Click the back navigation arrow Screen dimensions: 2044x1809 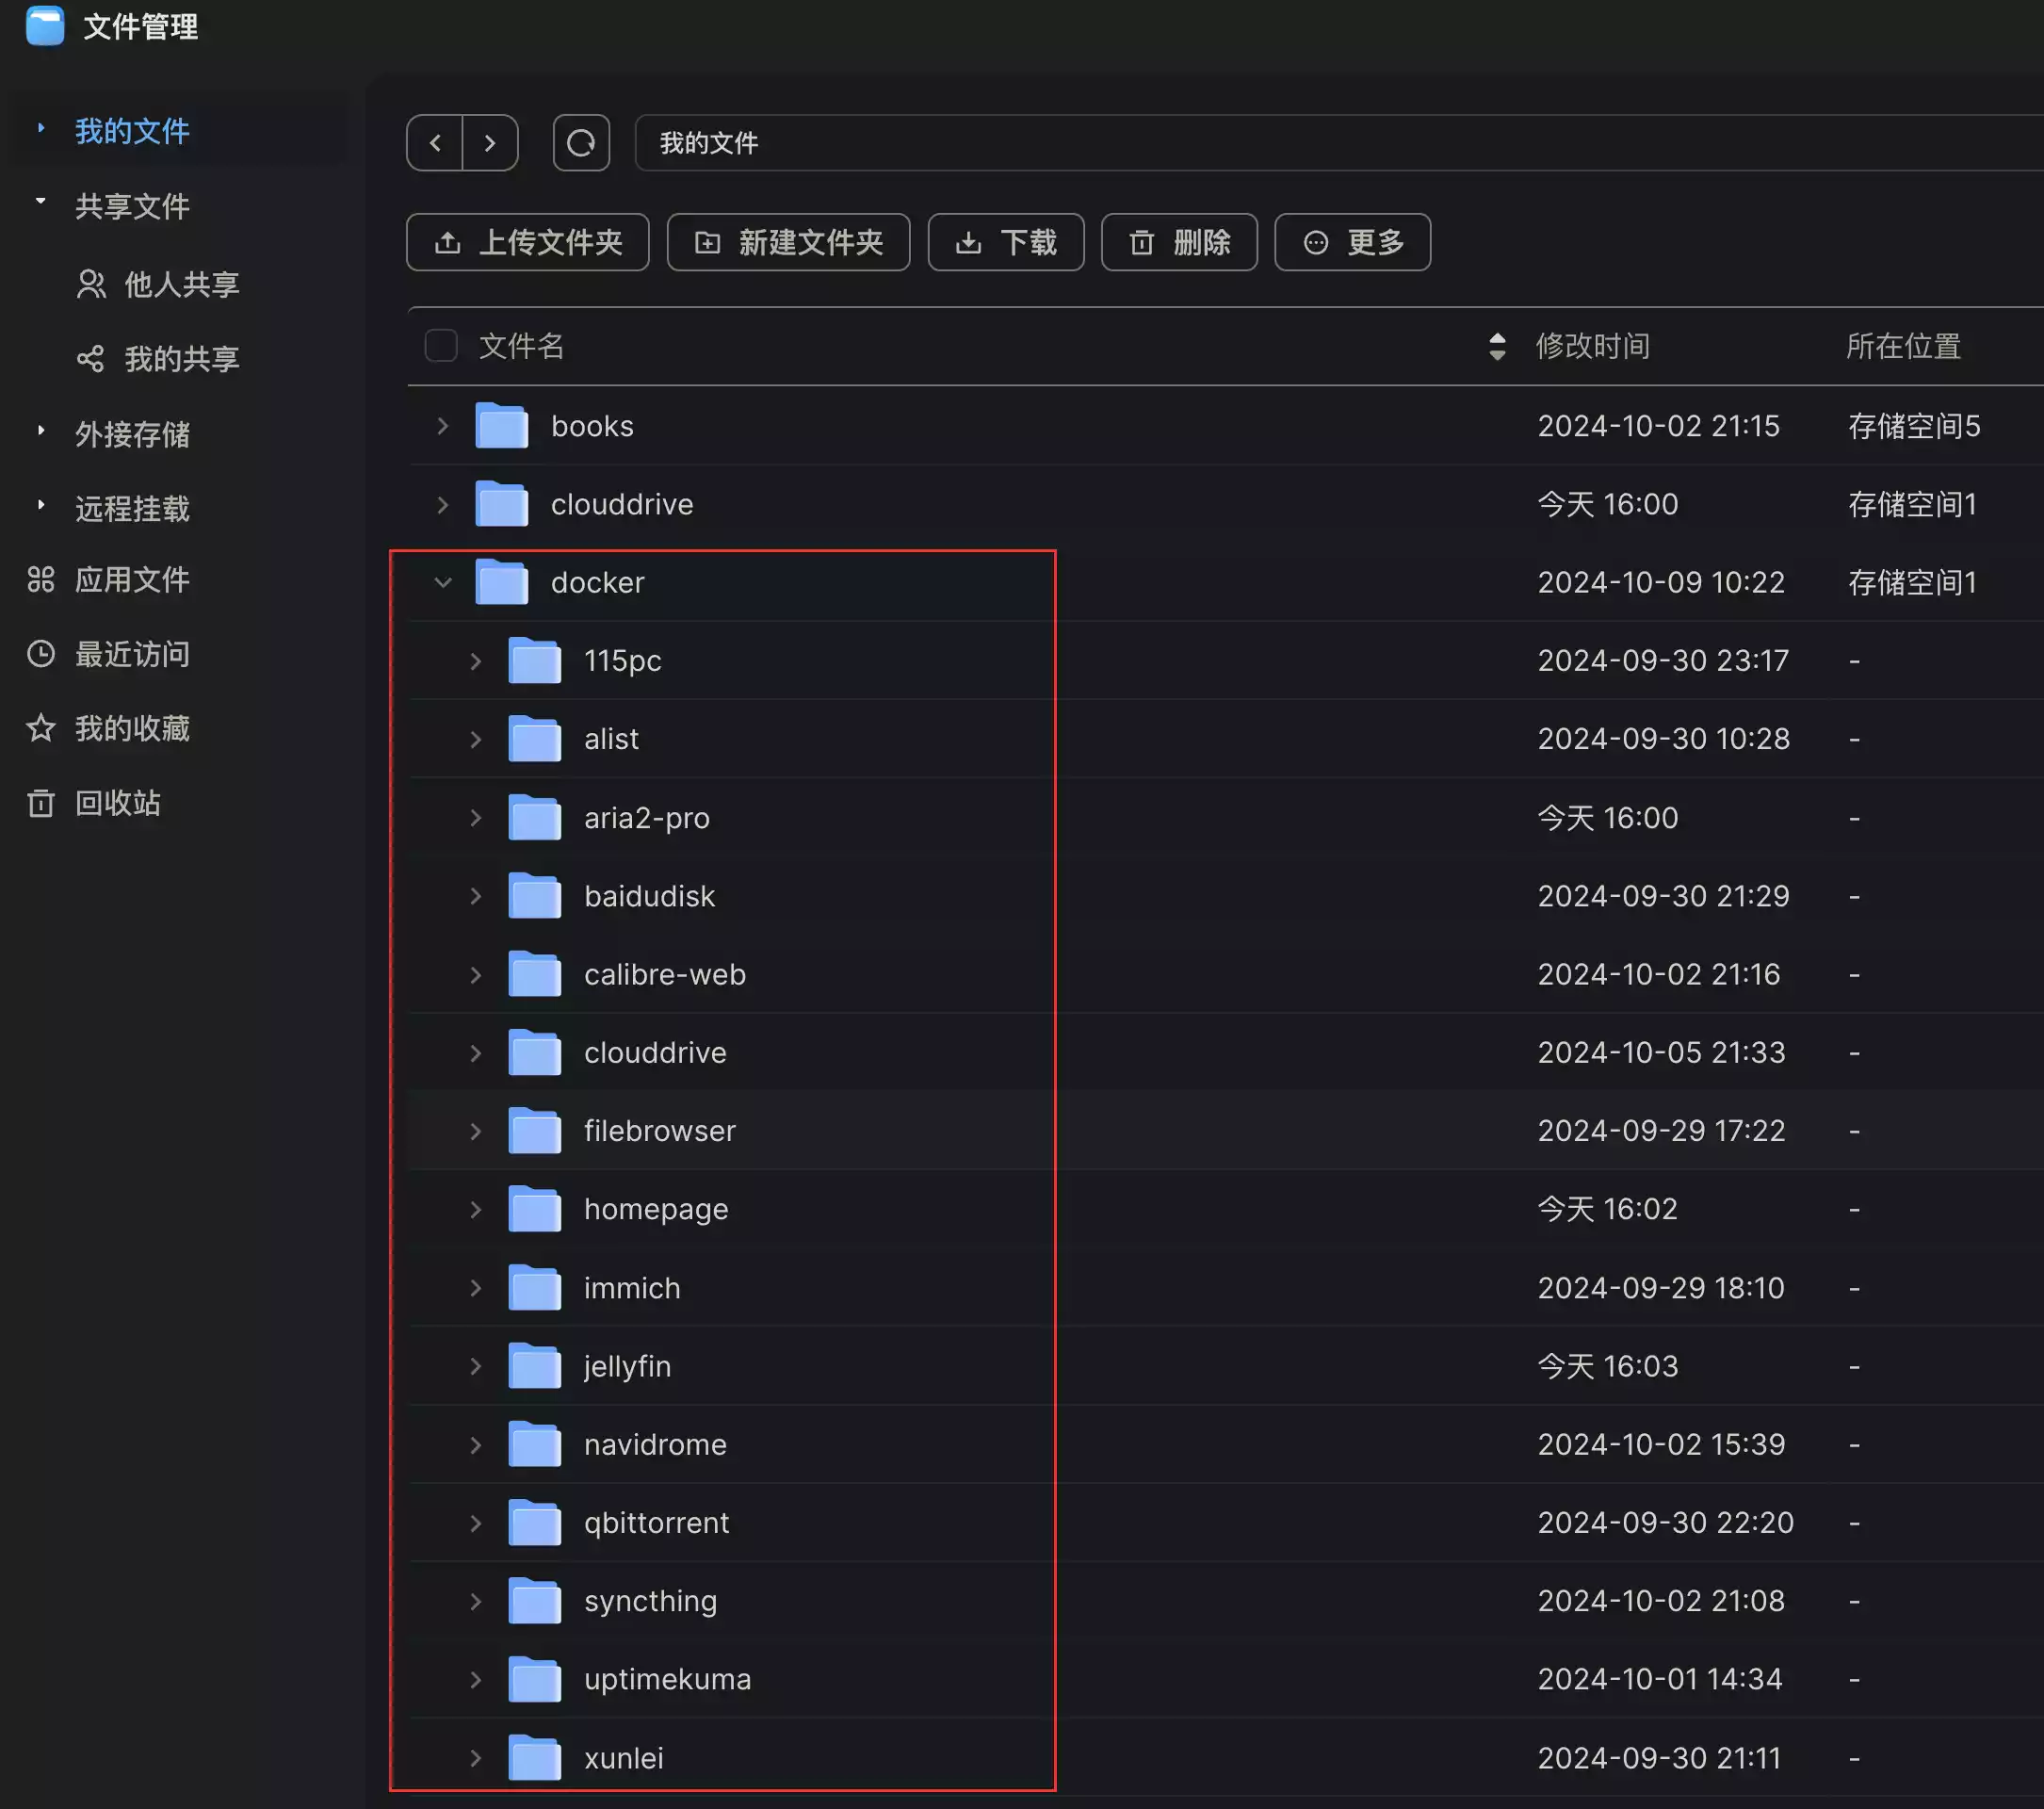[x=435, y=143]
